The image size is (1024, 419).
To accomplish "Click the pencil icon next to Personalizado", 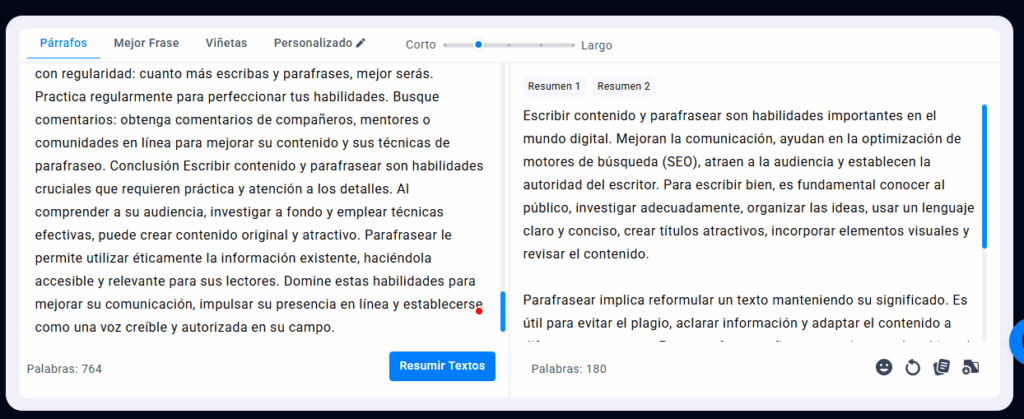I will coord(361,43).
